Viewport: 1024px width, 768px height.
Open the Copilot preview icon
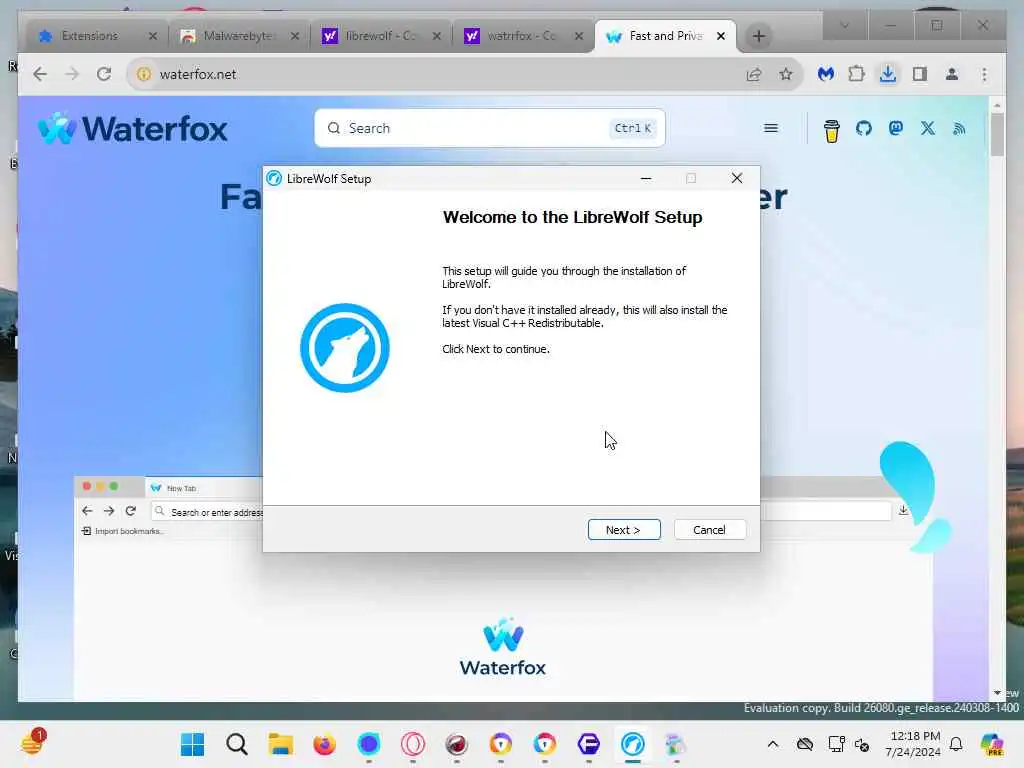(993, 744)
